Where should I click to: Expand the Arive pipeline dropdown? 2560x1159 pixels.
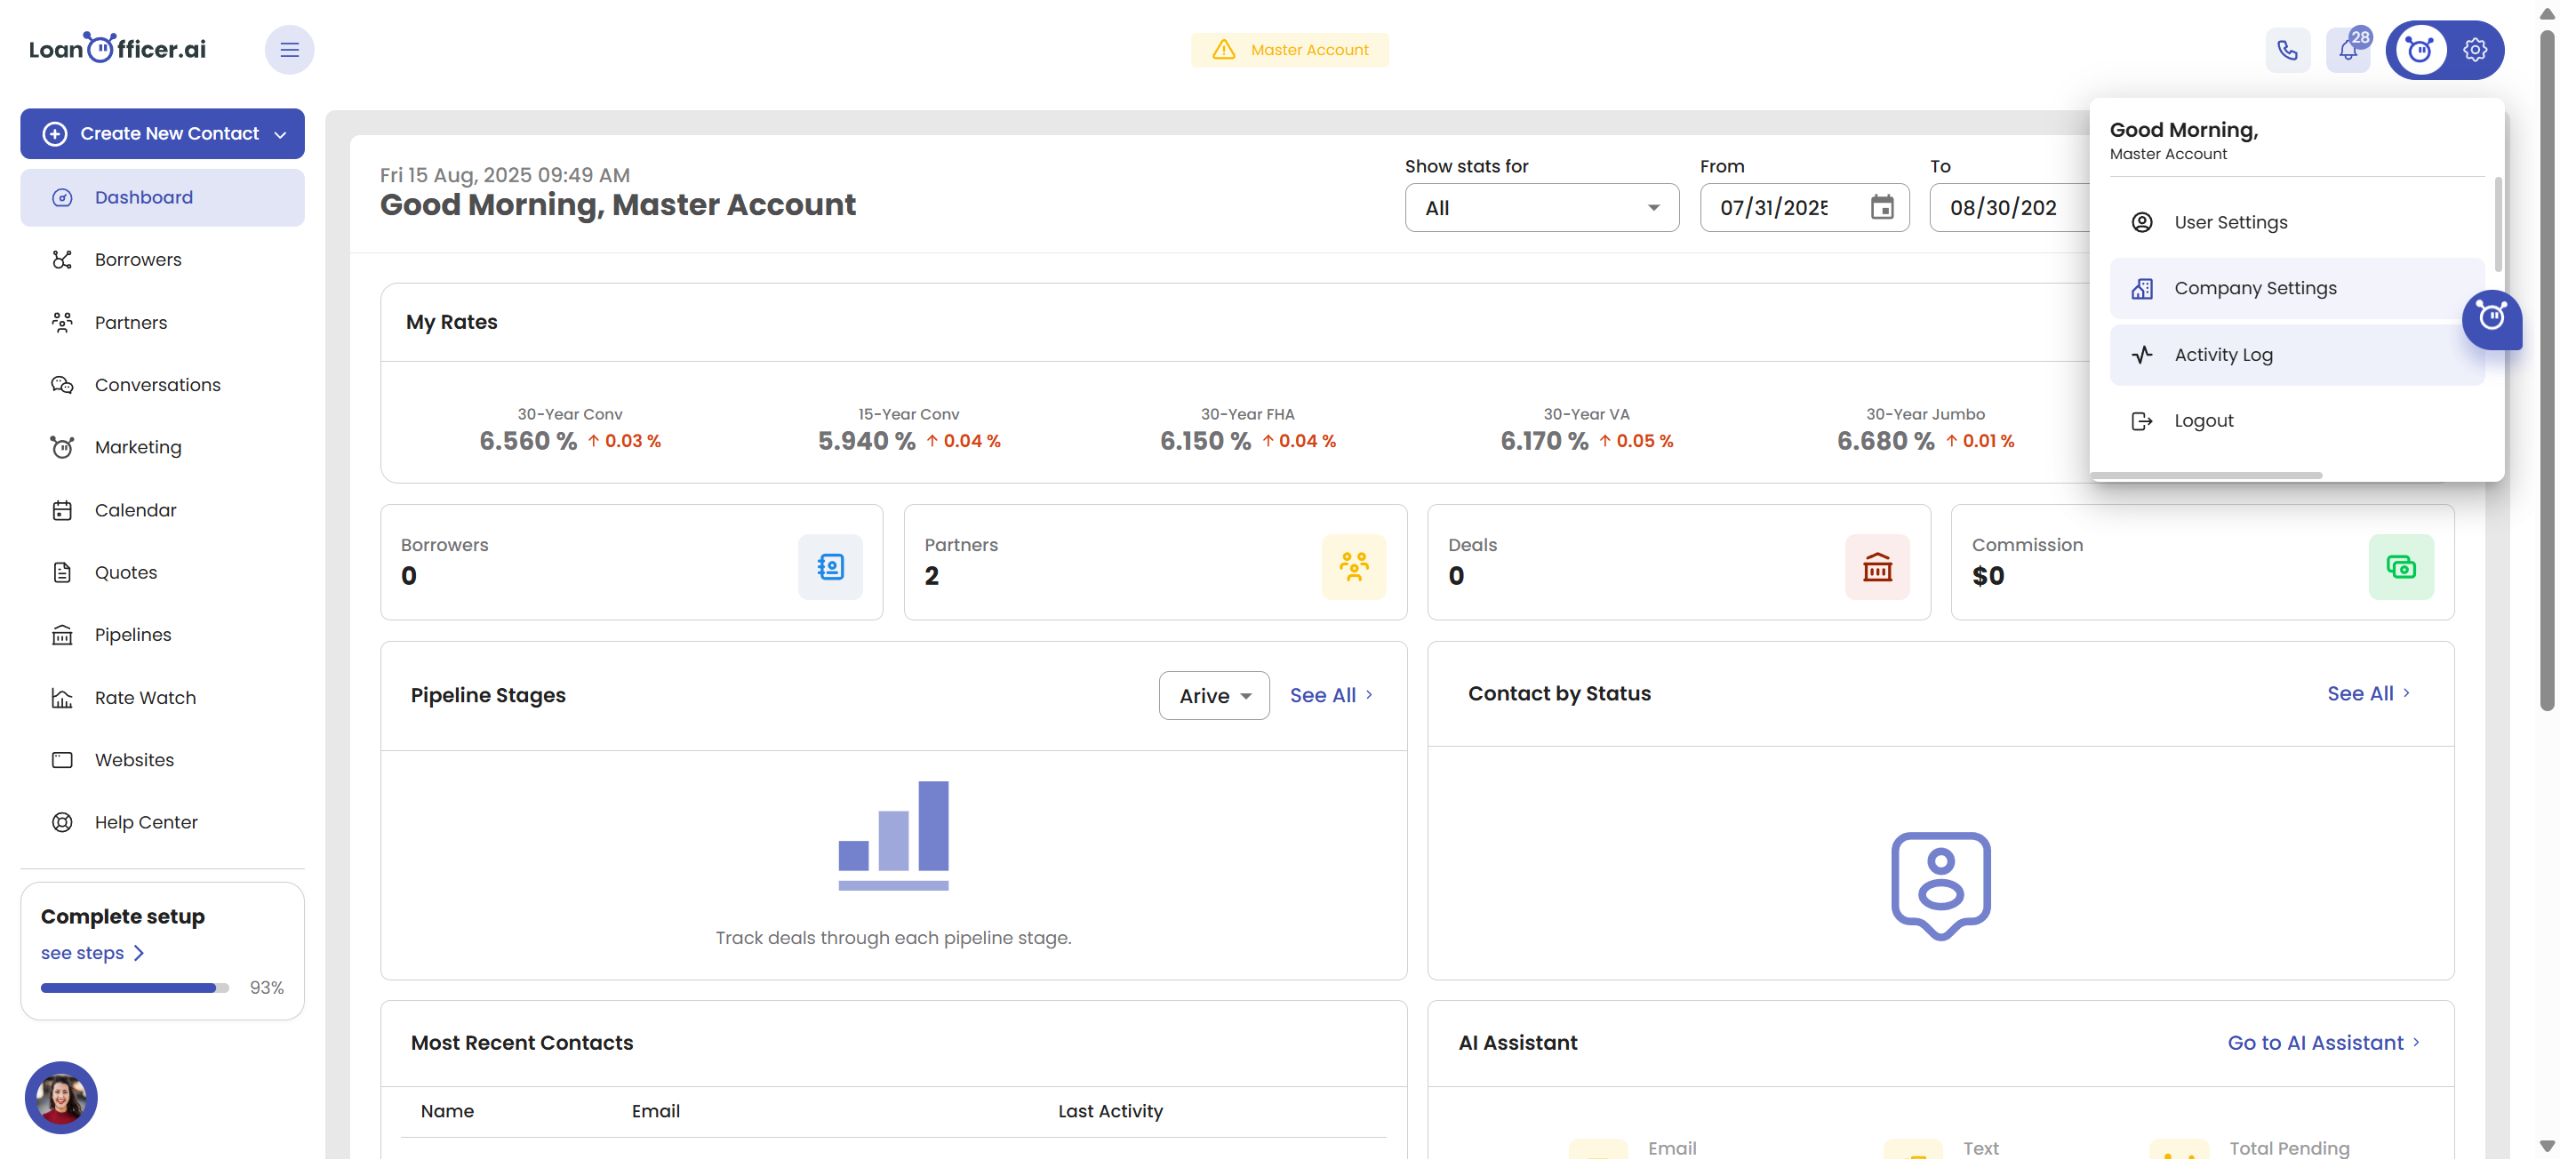click(x=1214, y=695)
